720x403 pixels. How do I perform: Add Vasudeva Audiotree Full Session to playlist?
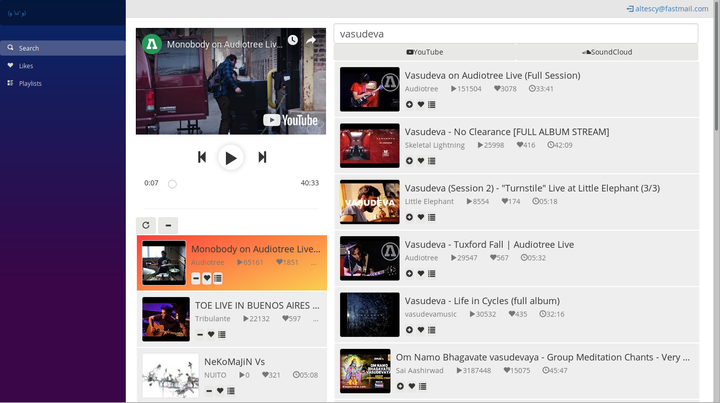pyautogui.click(x=432, y=105)
